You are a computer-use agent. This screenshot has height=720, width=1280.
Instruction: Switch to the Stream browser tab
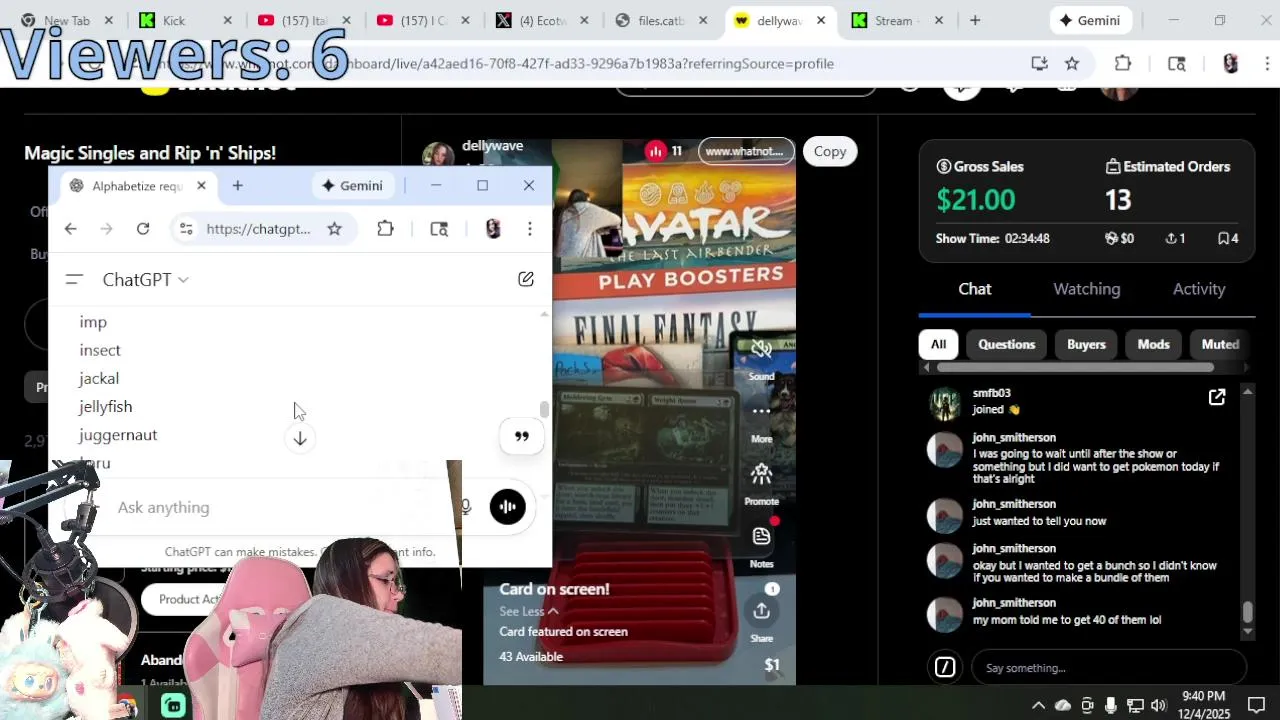(x=895, y=20)
